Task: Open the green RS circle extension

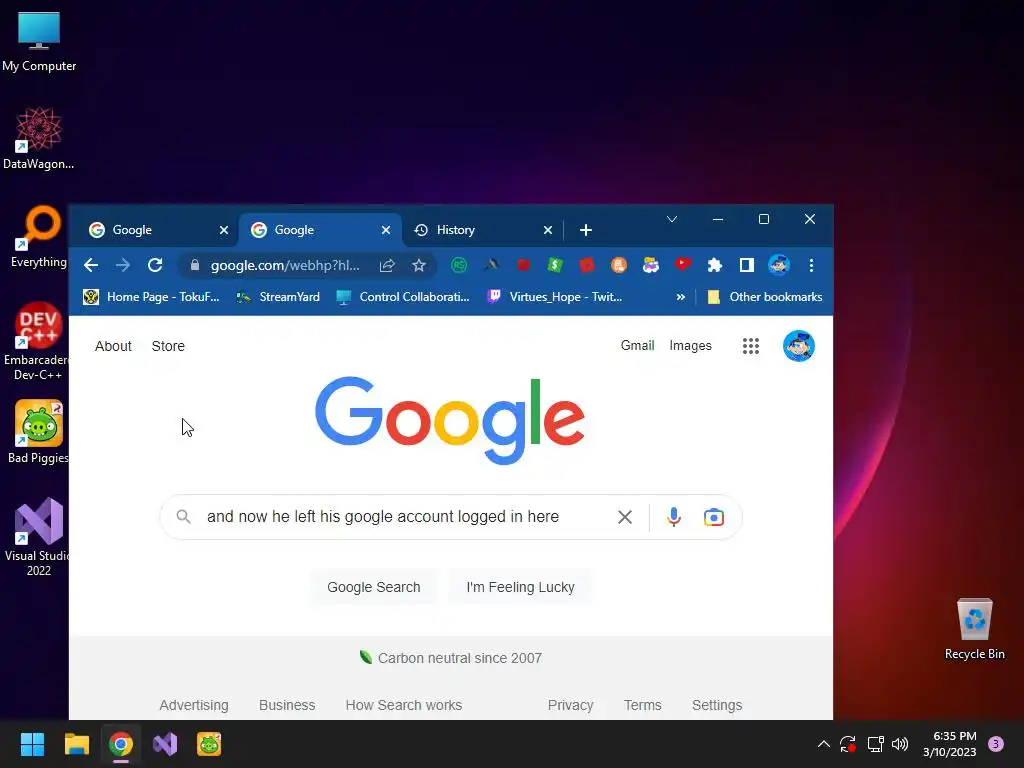Action: pos(459,265)
